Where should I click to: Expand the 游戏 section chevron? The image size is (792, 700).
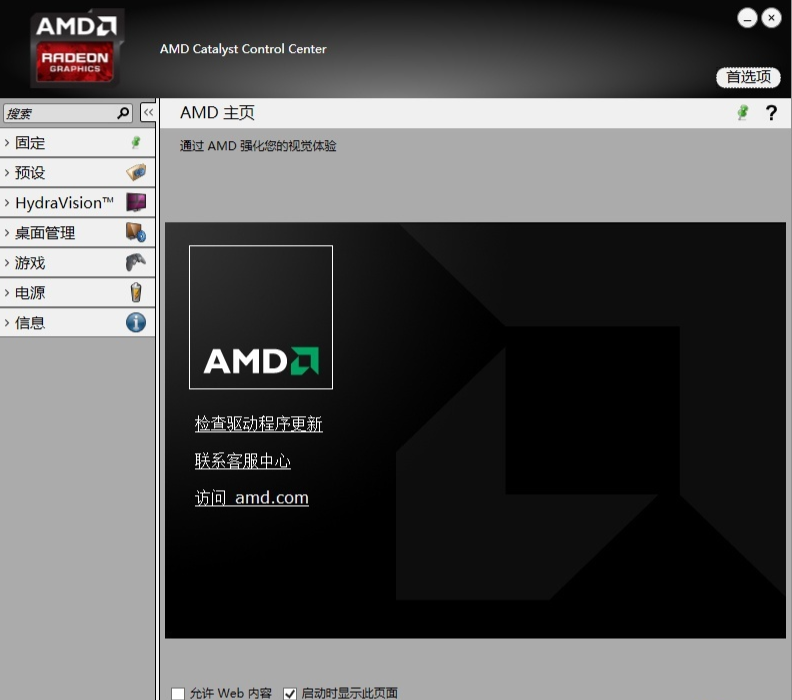click(x=7, y=263)
